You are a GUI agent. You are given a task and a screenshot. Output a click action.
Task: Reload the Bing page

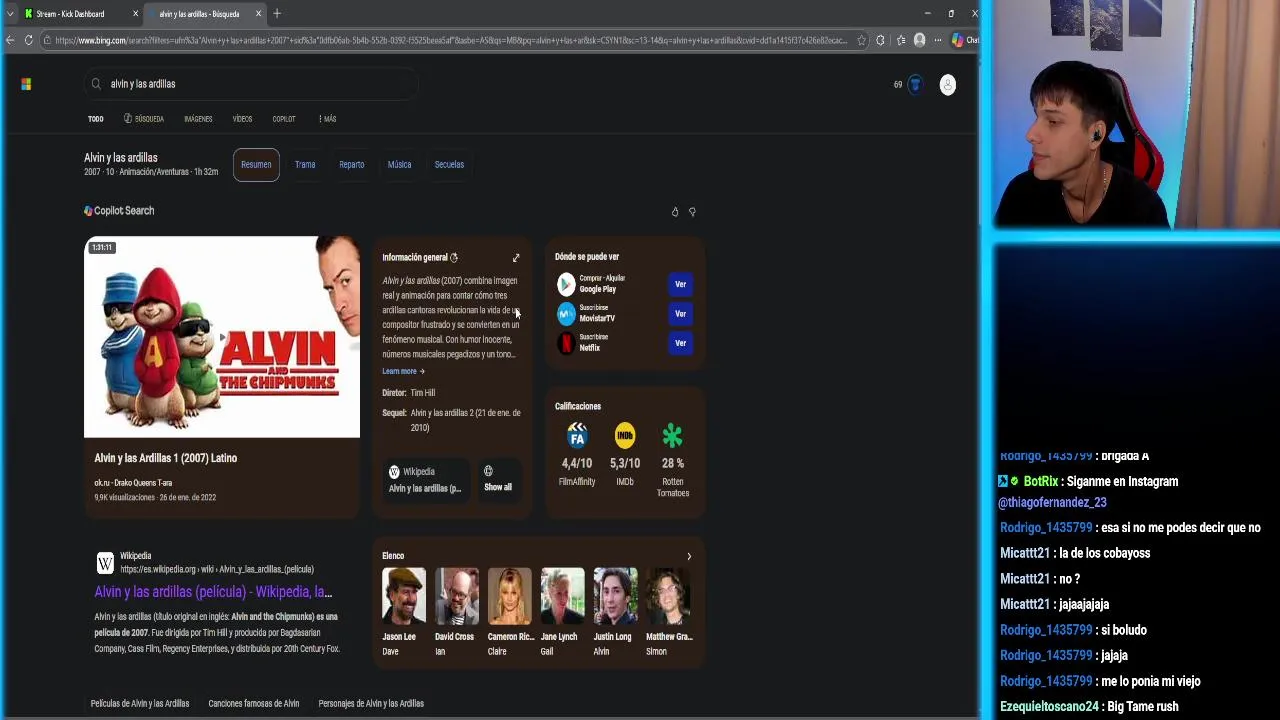[x=29, y=40]
